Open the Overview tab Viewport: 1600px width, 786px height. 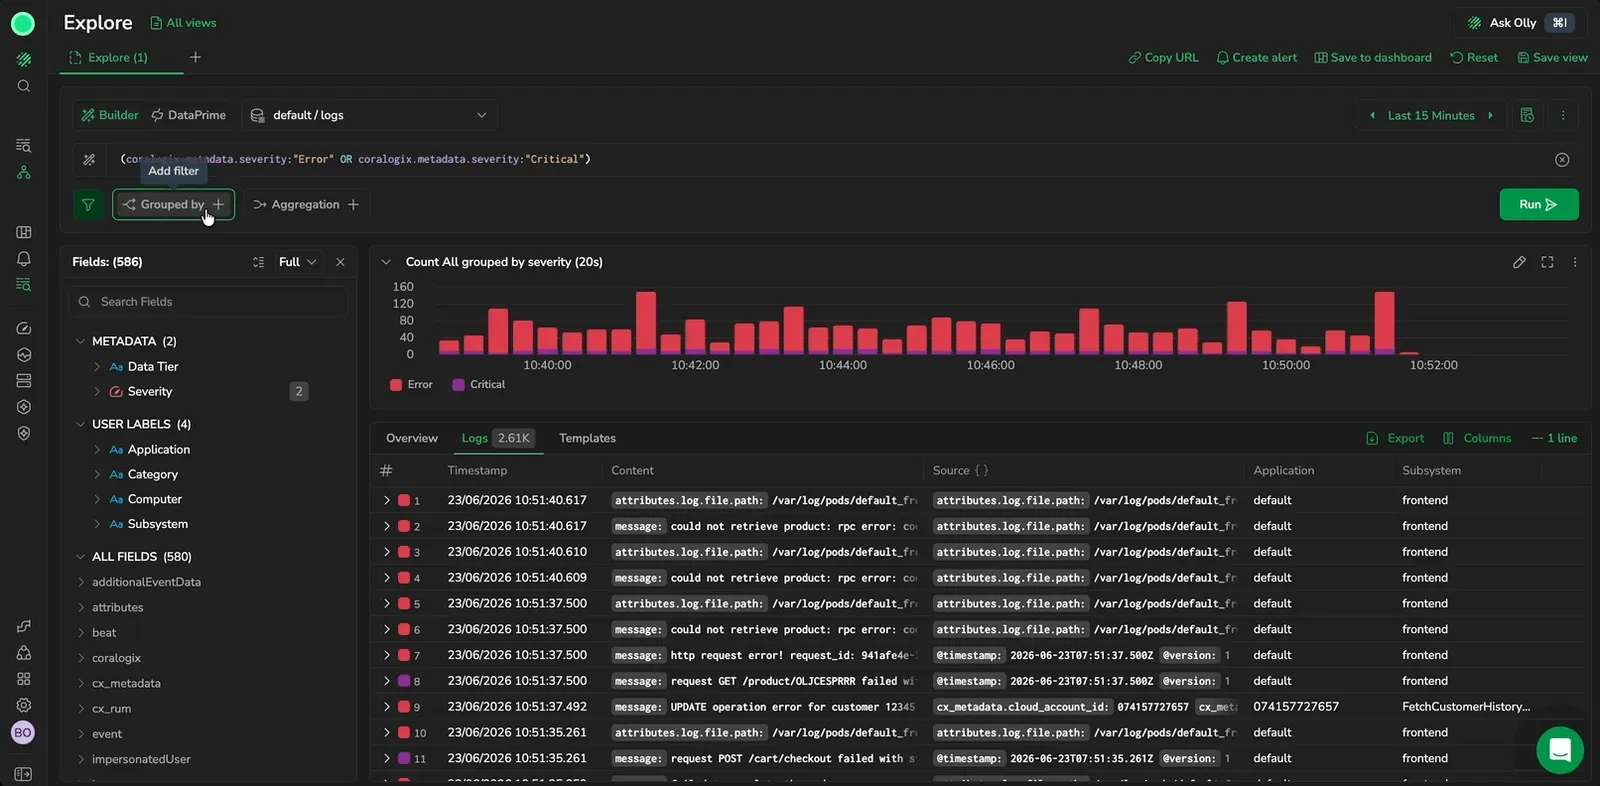pos(412,439)
